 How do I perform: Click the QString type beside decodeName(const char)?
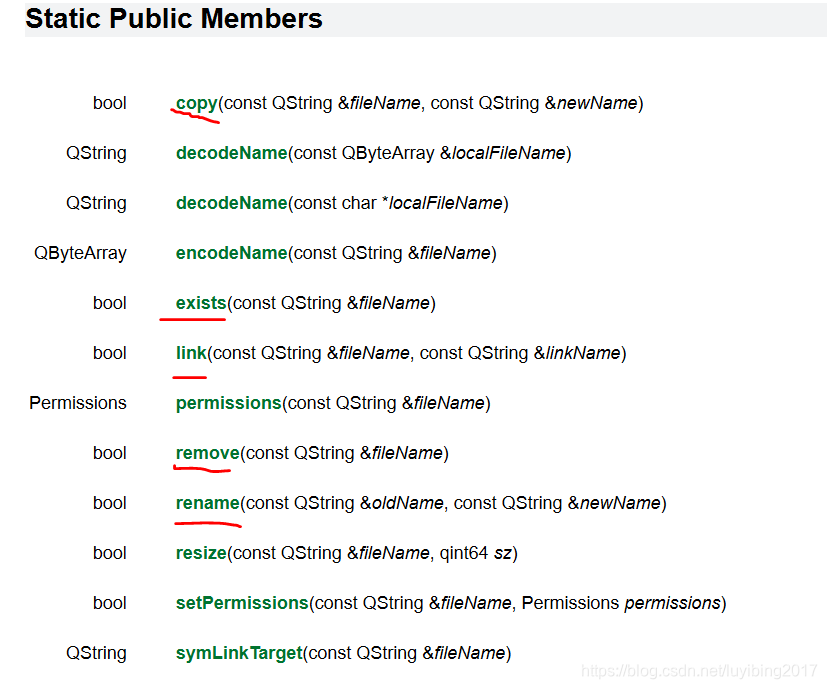(x=96, y=204)
